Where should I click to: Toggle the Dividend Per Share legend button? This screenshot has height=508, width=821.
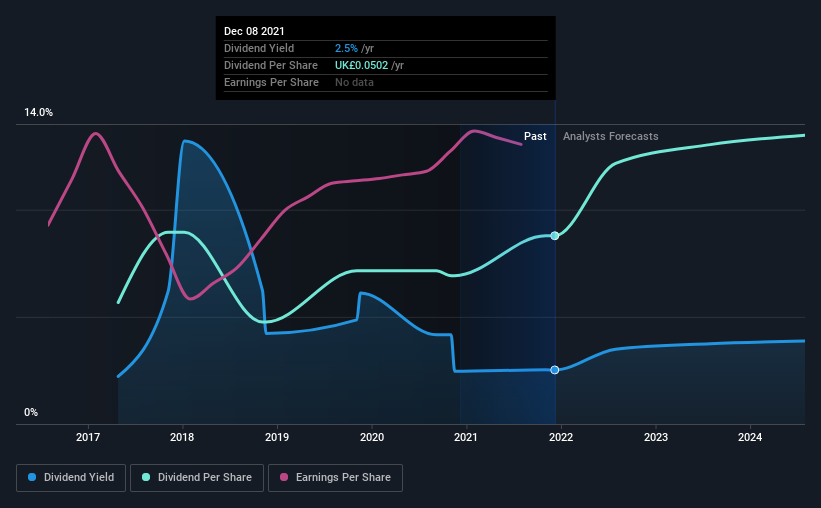coord(197,478)
